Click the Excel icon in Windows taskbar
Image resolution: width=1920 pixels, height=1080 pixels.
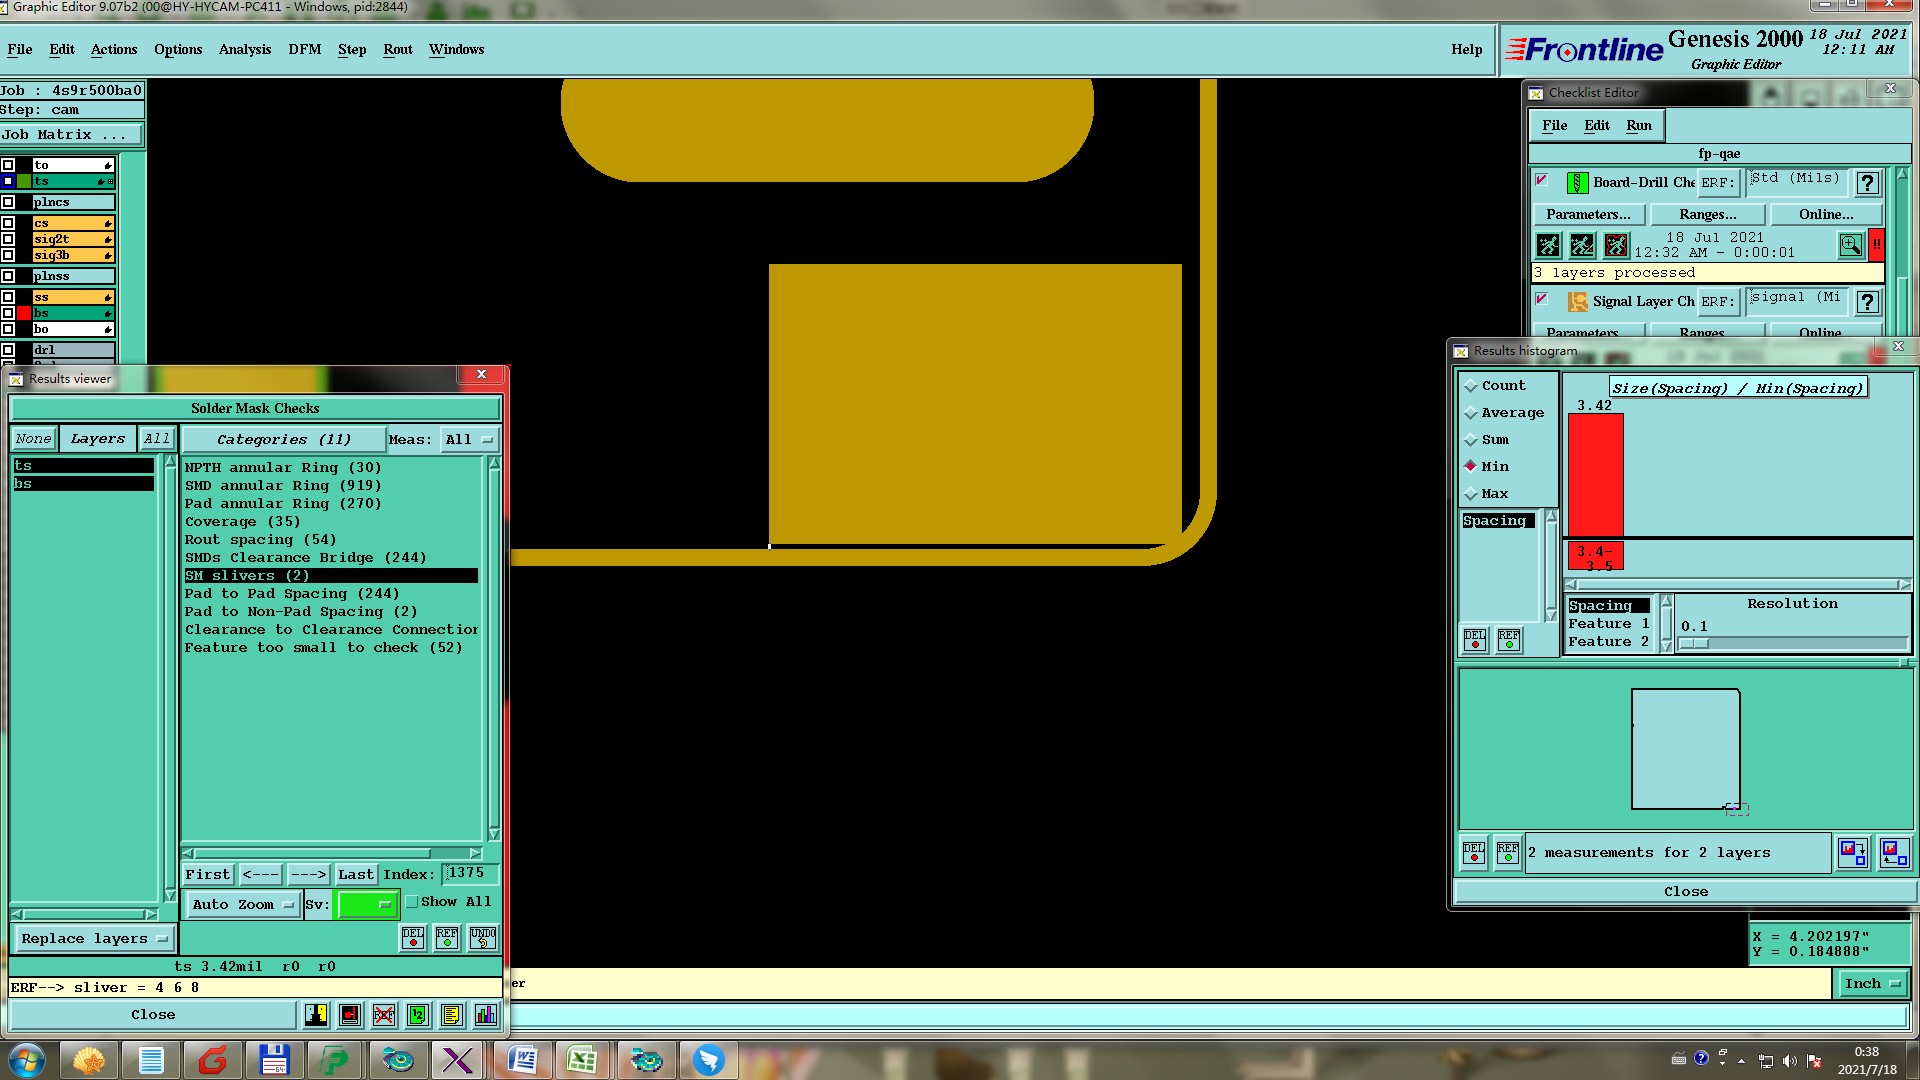(582, 1059)
